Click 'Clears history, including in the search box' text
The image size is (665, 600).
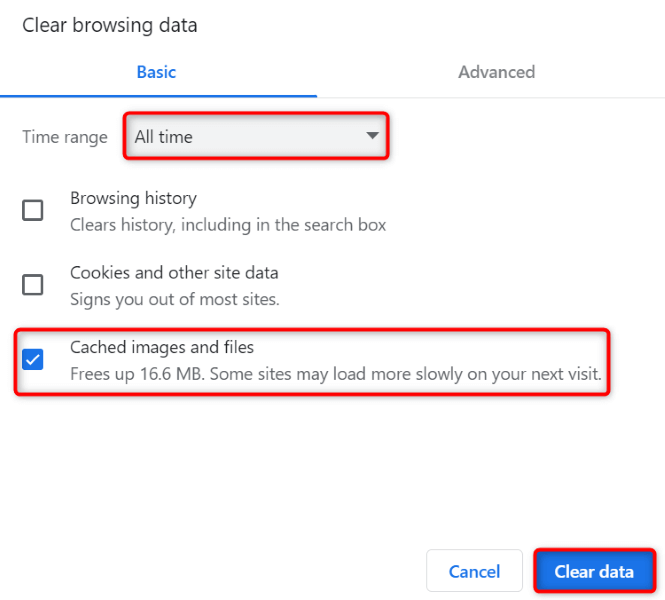[228, 225]
